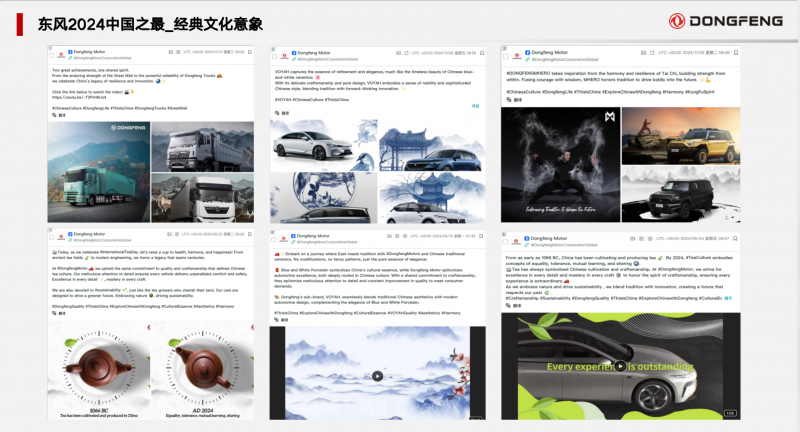
Task: Open the handle link on the Great Wall trucks post
Action: pos(102,58)
